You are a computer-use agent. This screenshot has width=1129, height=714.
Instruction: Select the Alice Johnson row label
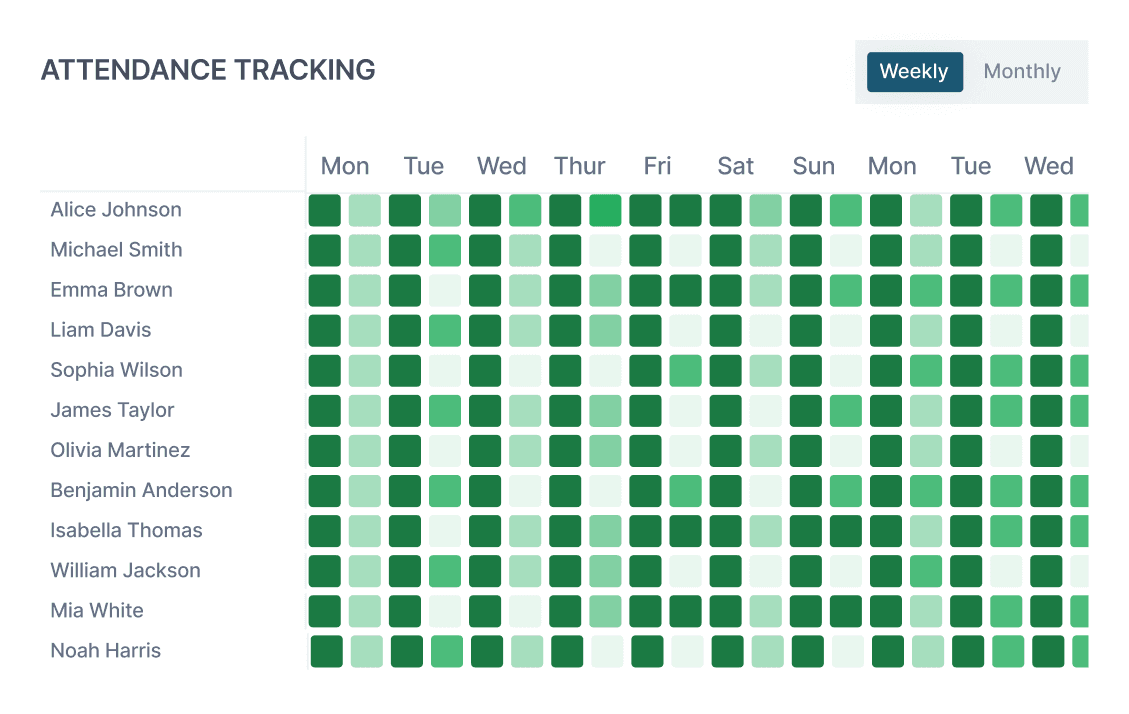pyautogui.click(x=116, y=210)
